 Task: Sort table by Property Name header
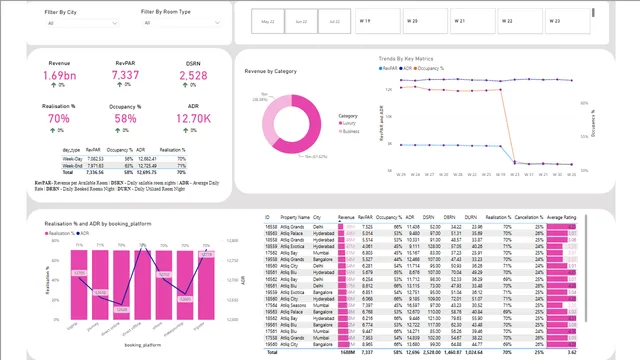click(x=295, y=218)
